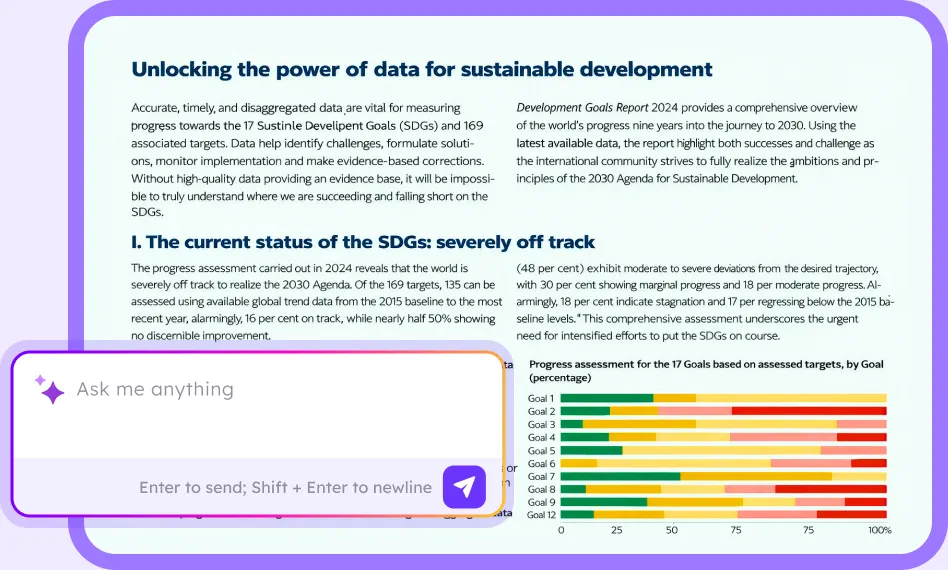Click the 0 tick label on the chart axis

(x=561, y=529)
